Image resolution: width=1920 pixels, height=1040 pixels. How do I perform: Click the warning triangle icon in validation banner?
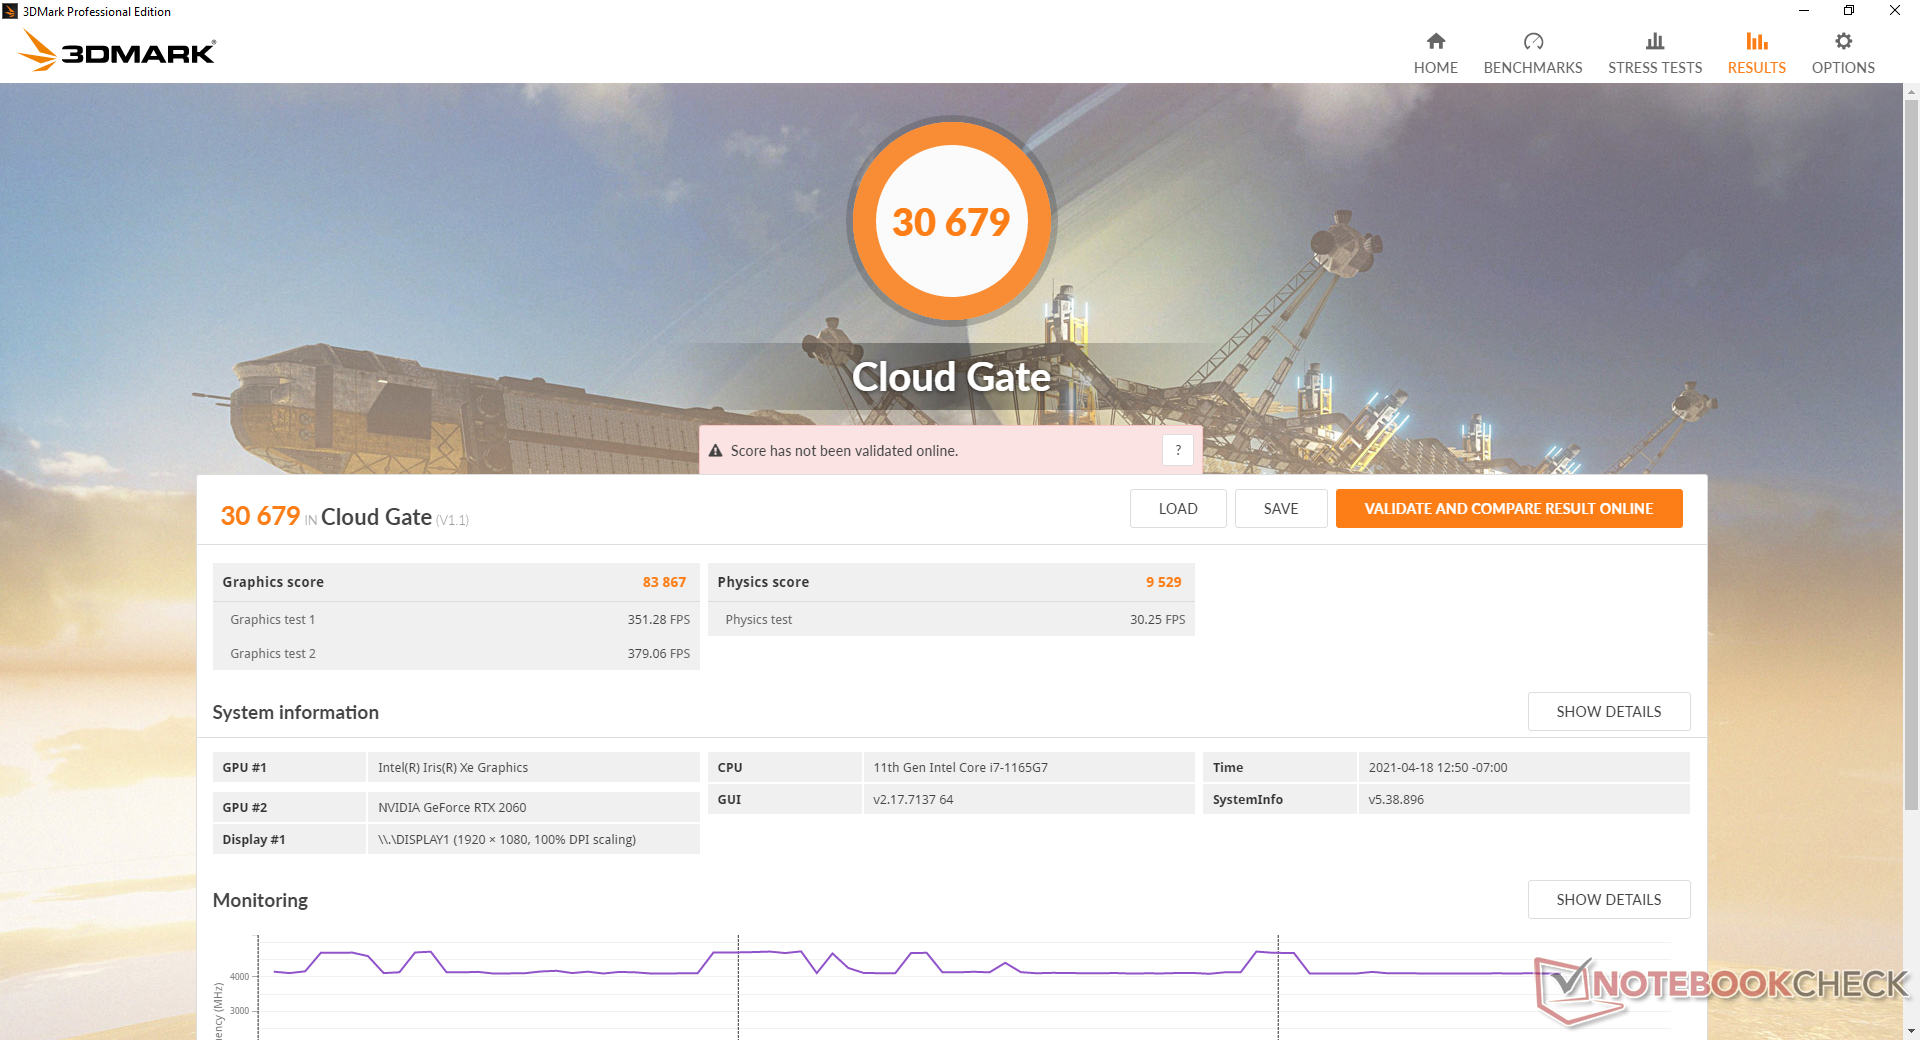click(715, 451)
